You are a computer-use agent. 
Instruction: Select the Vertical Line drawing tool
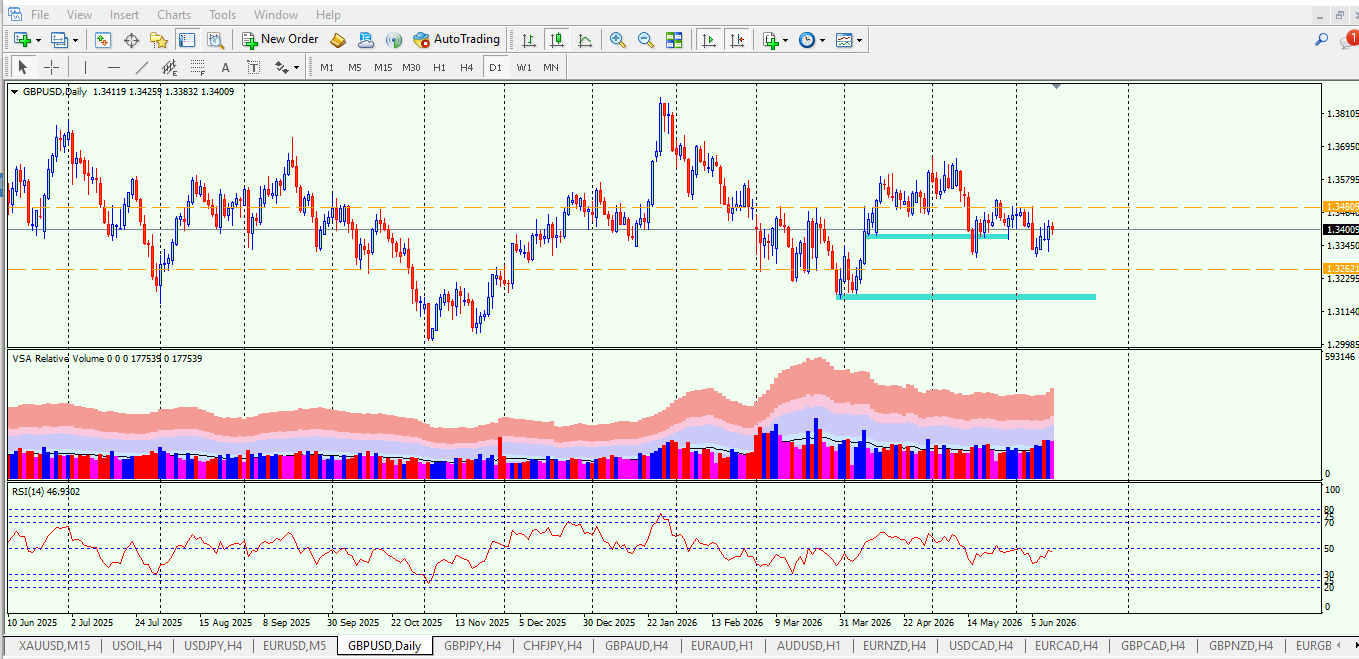[x=86, y=67]
